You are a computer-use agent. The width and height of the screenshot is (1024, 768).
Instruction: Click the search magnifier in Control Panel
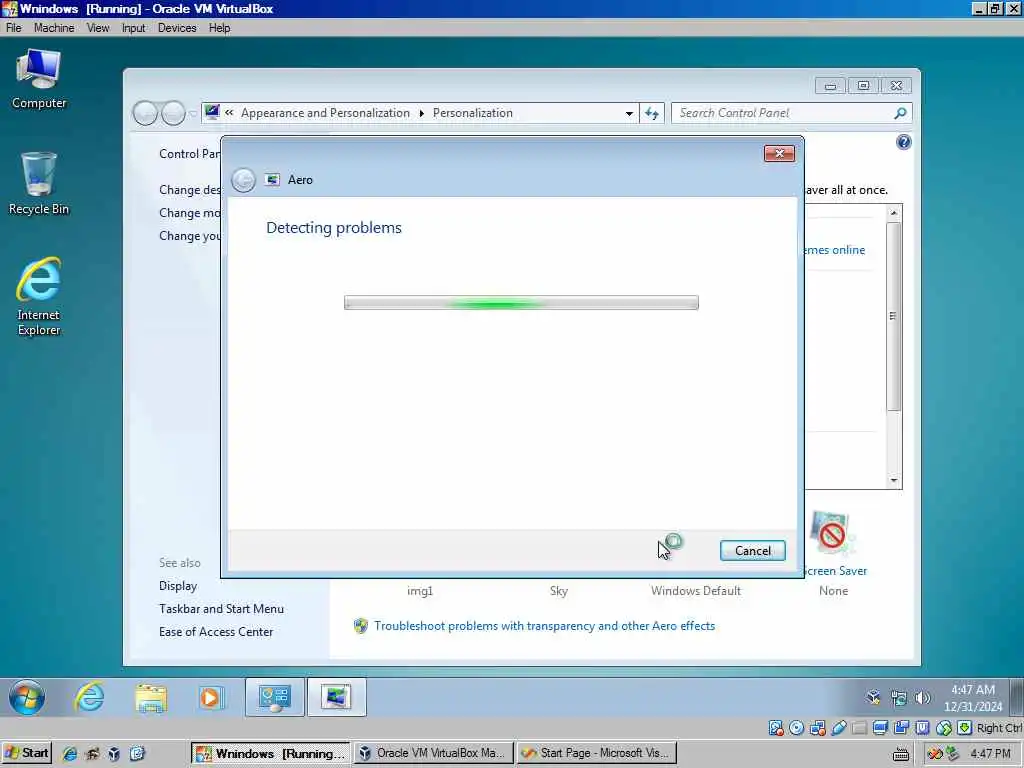[900, 113]
